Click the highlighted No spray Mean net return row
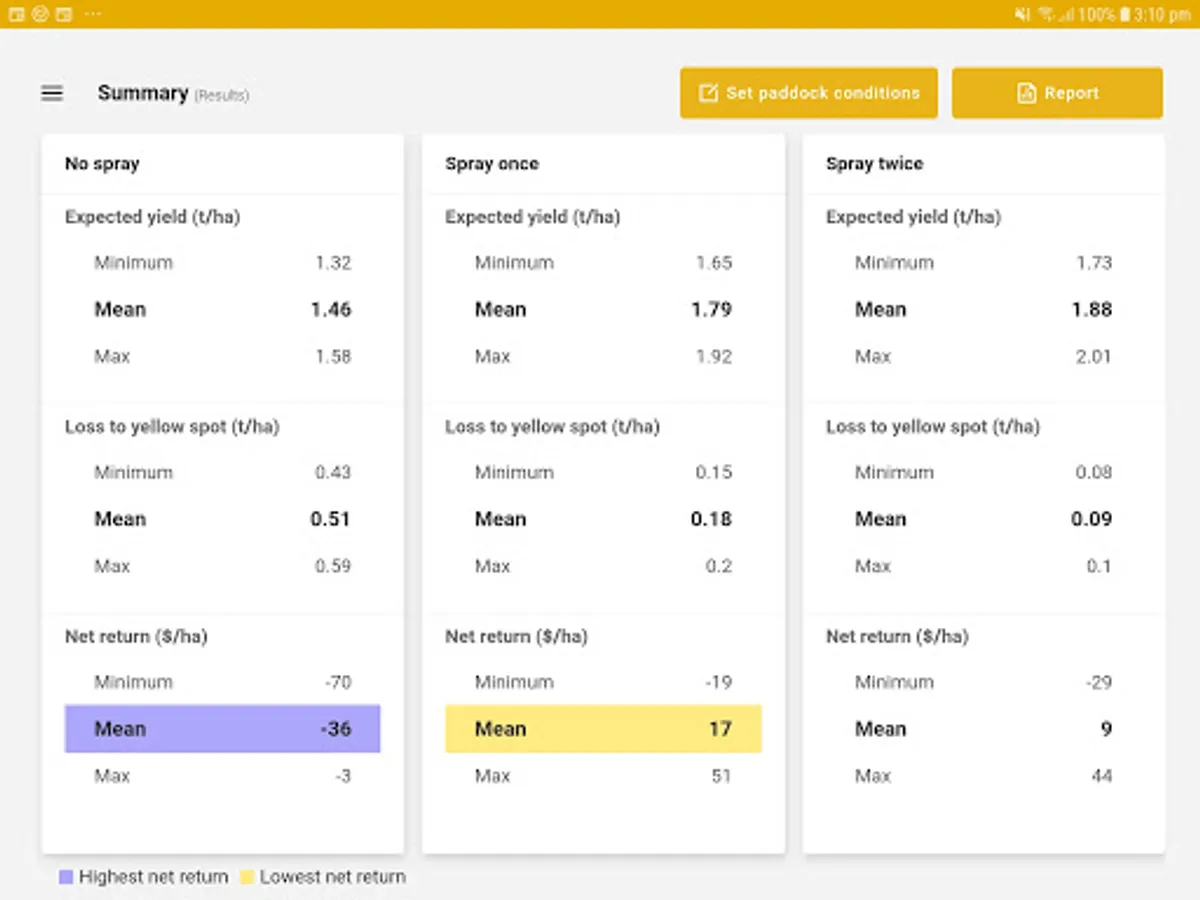Image resolution: width=1200 pixels, height=900 pixels. point(222,729)
